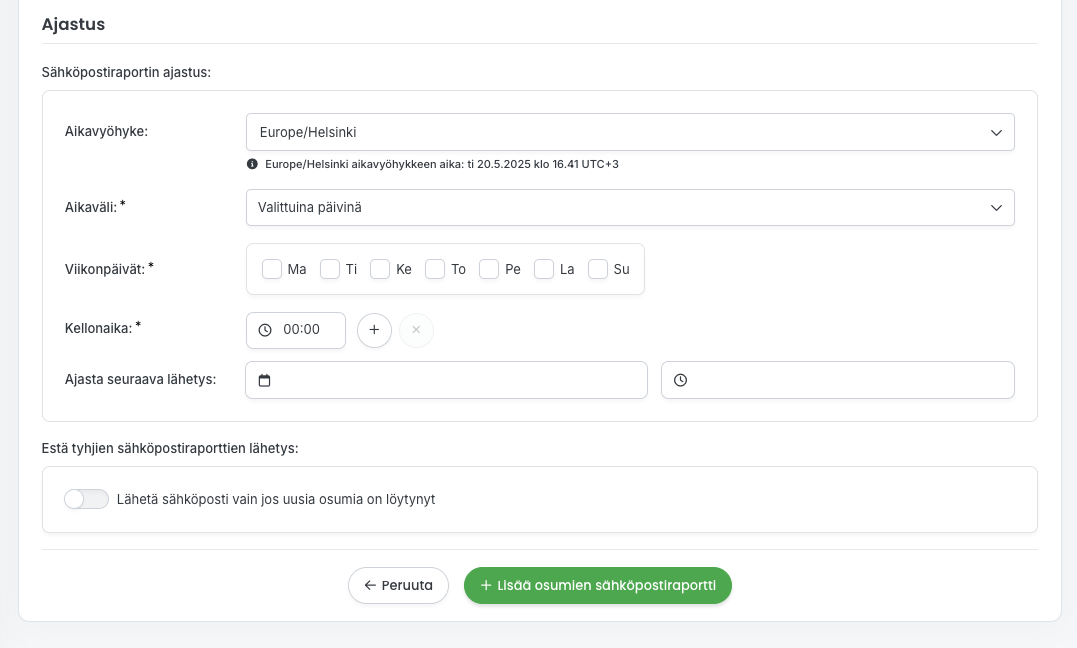
Task: Click the 00:00 time input field
Action: [x=302, y=330]
